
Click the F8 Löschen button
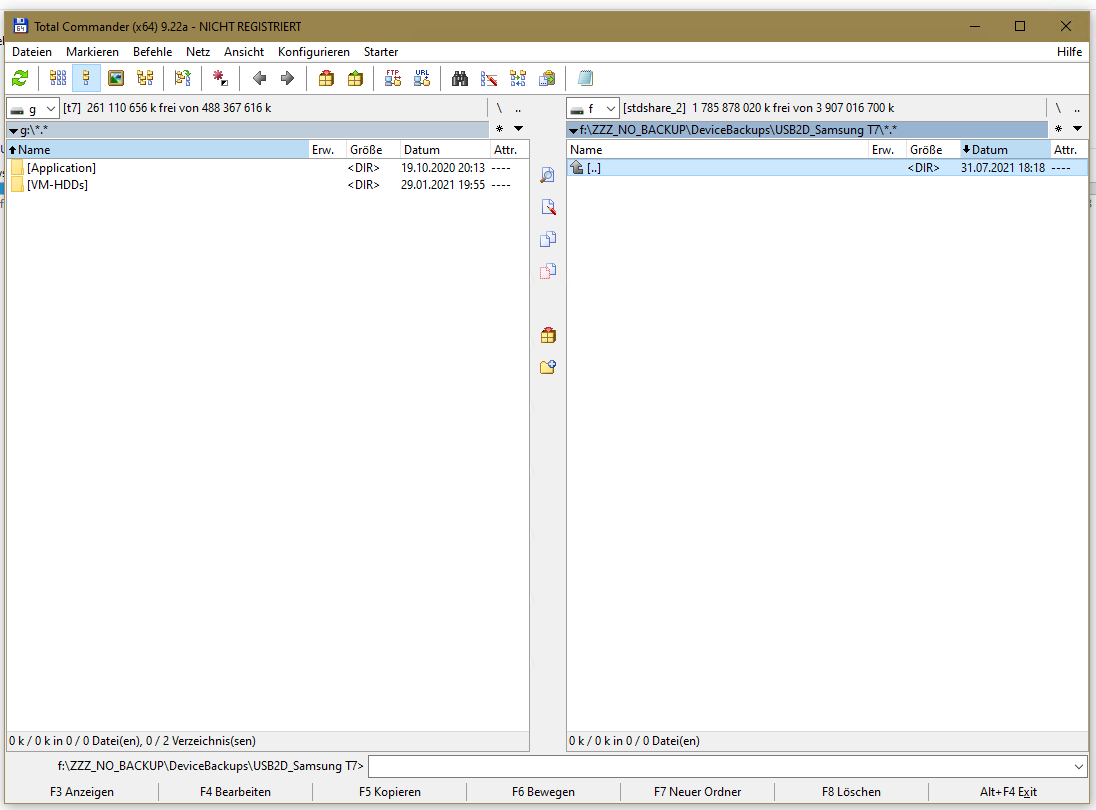click(851, 792)
